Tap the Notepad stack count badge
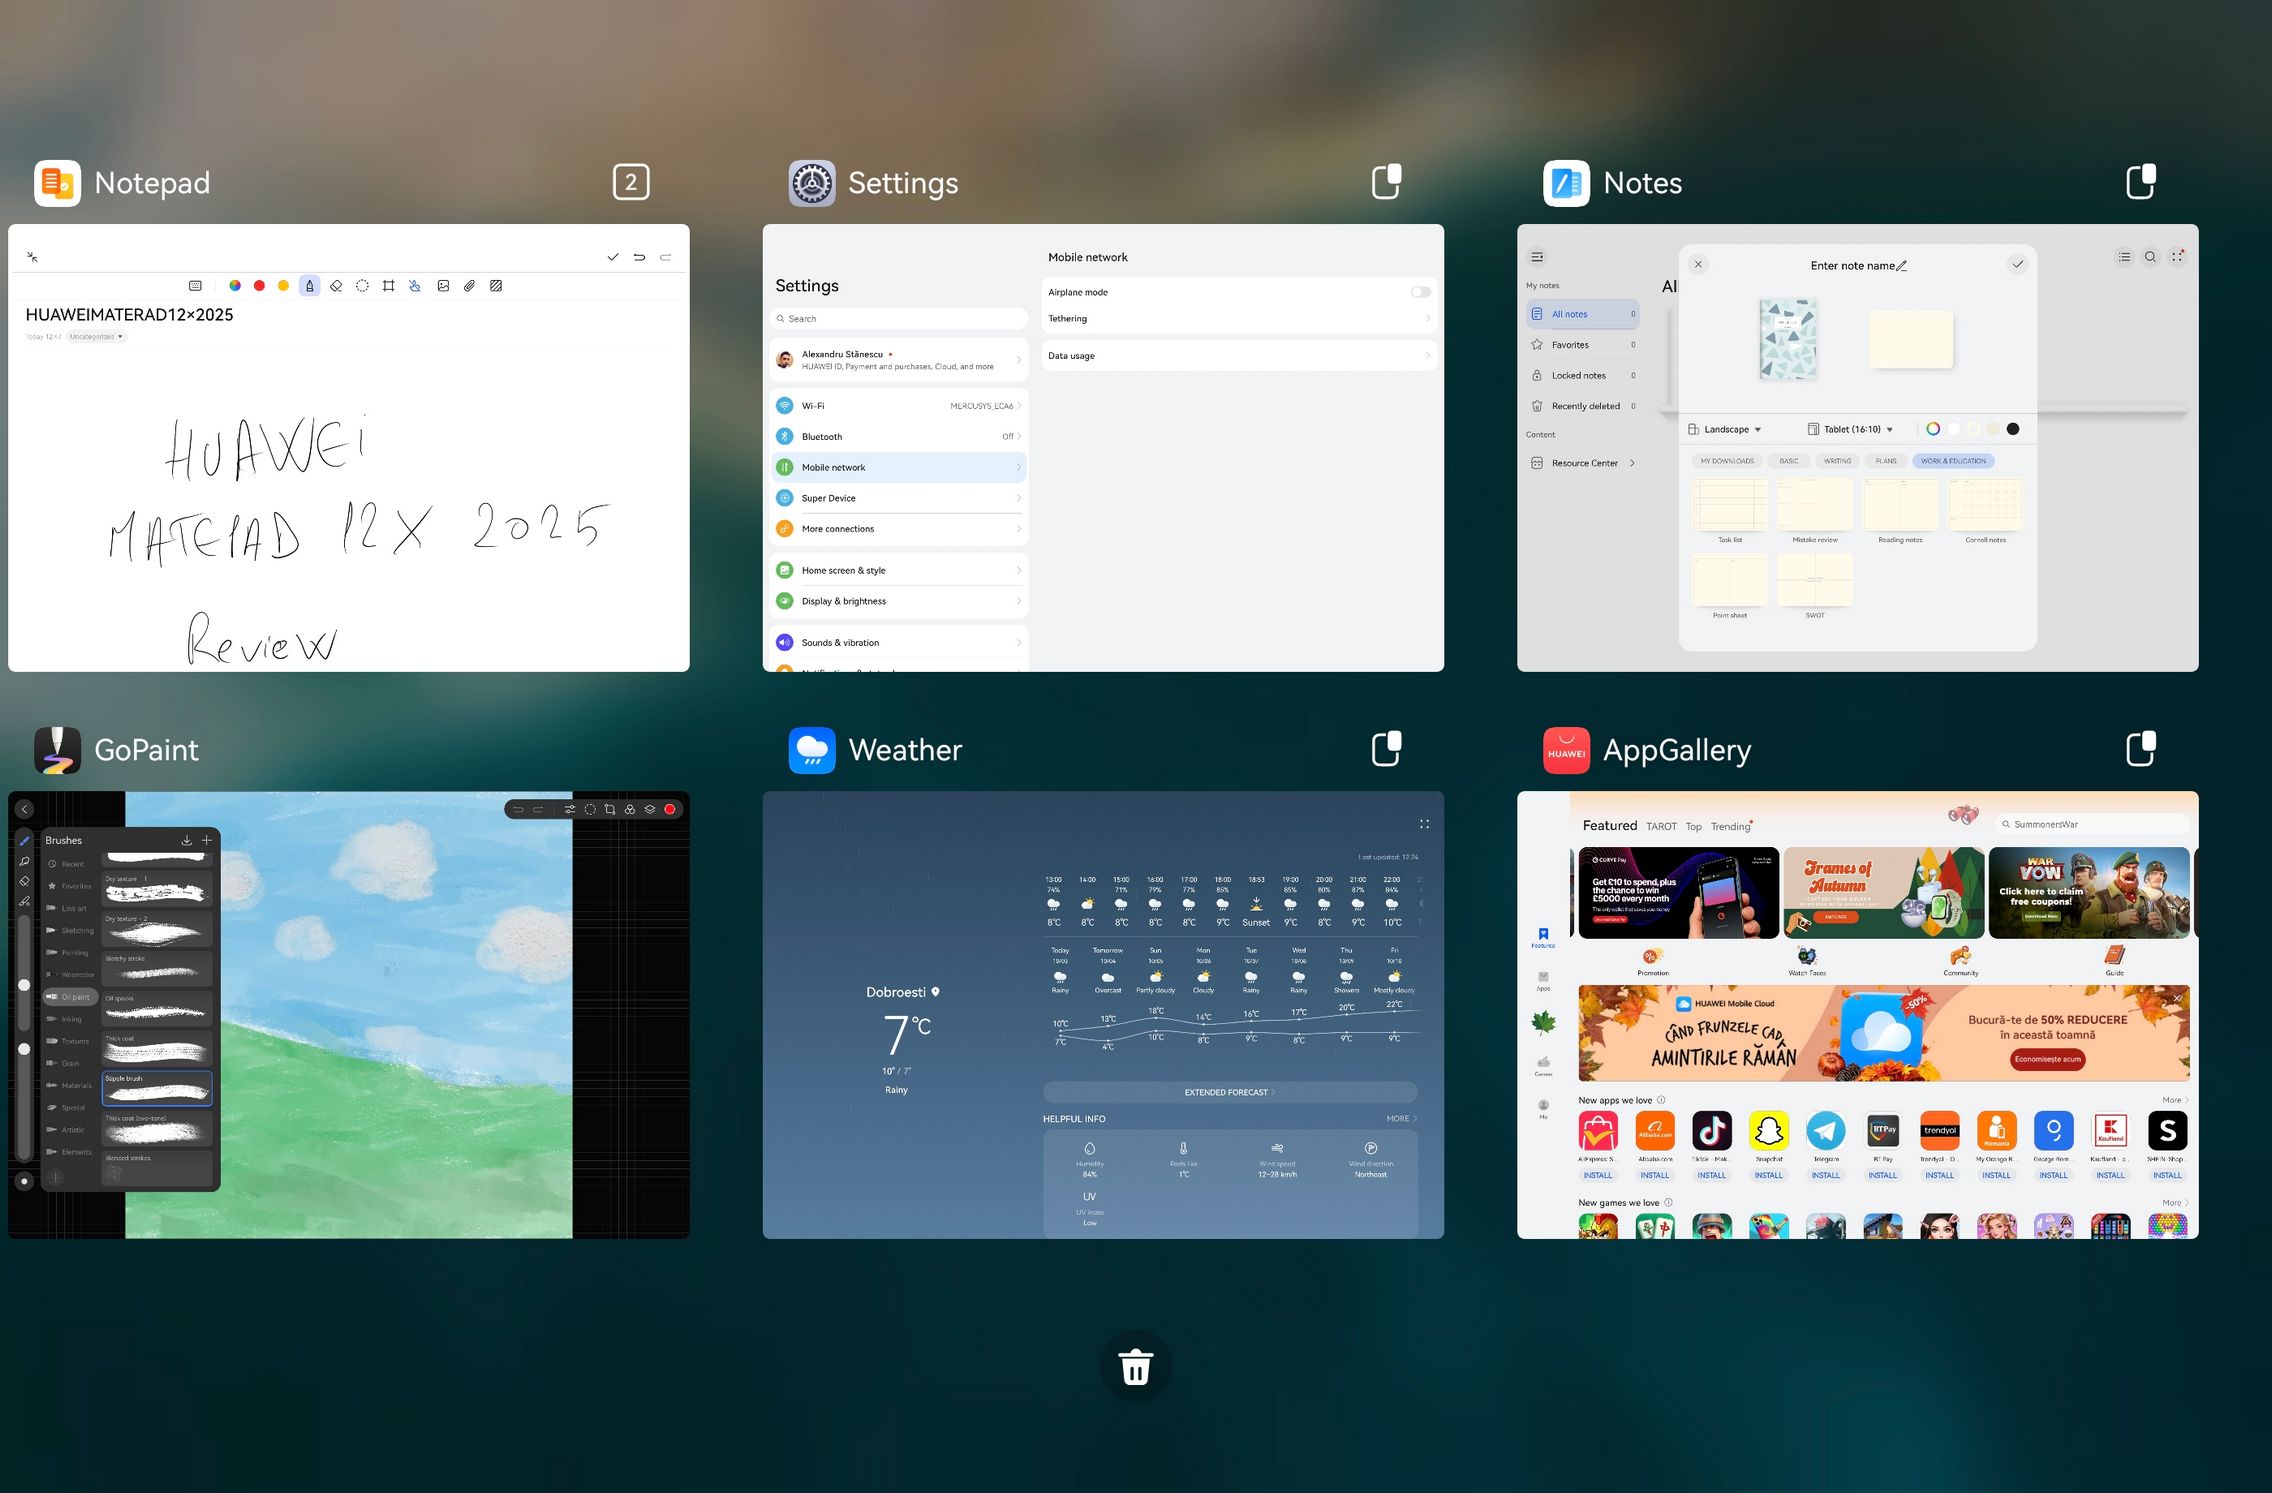Viewport: 2272px width, 1493px height. point(630,182)
